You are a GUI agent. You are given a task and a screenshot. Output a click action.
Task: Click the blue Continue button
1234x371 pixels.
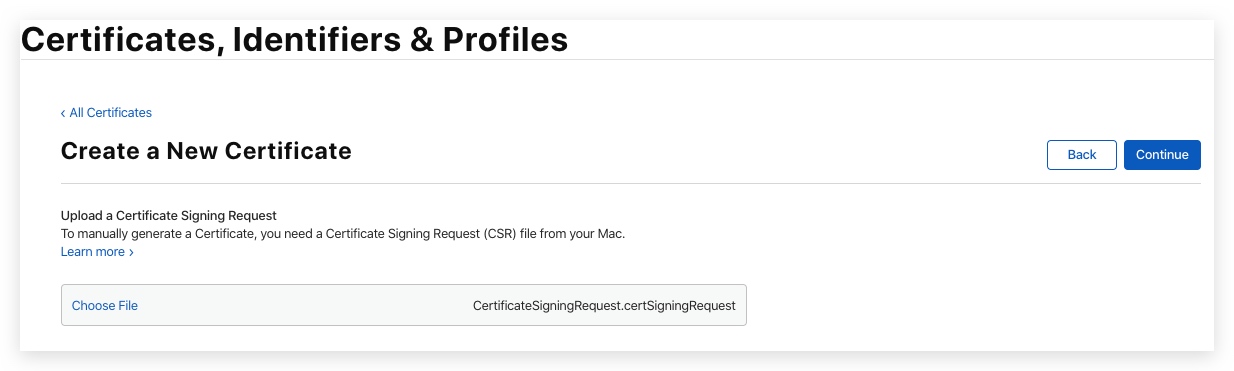(1162, 155)
